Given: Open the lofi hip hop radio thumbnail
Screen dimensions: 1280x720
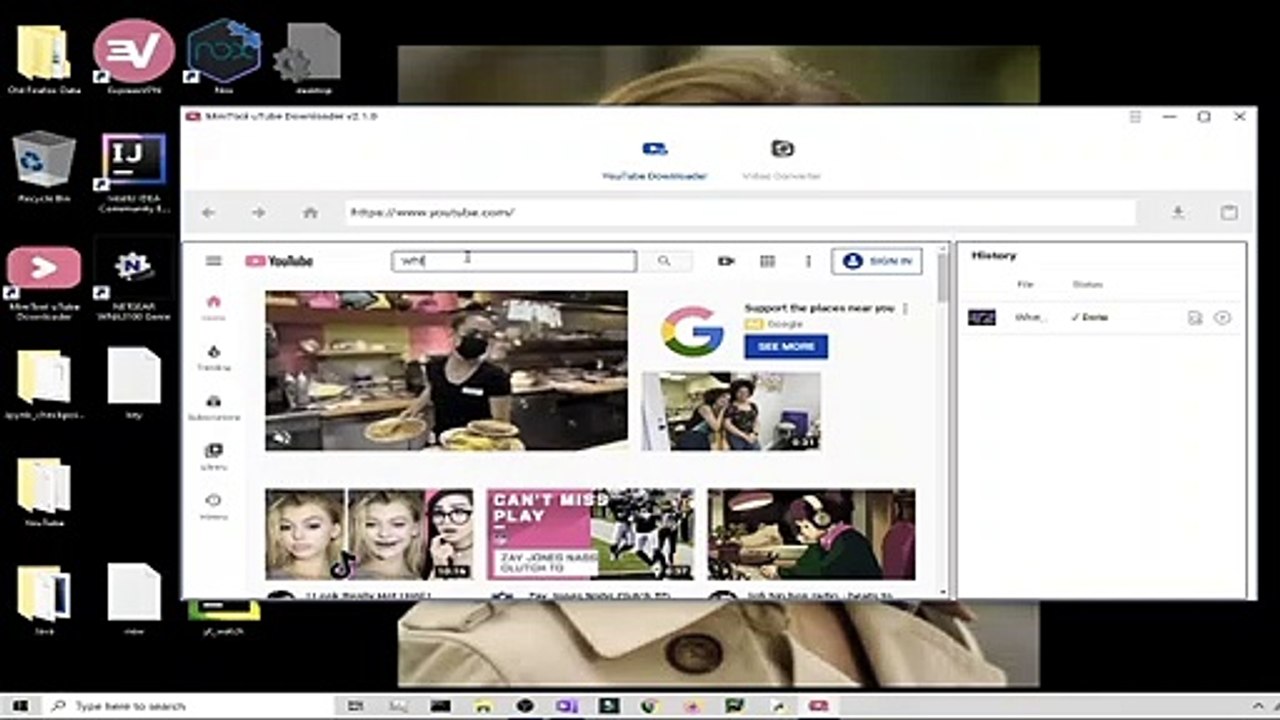Looking at the screenshot, I should point(811,534).
